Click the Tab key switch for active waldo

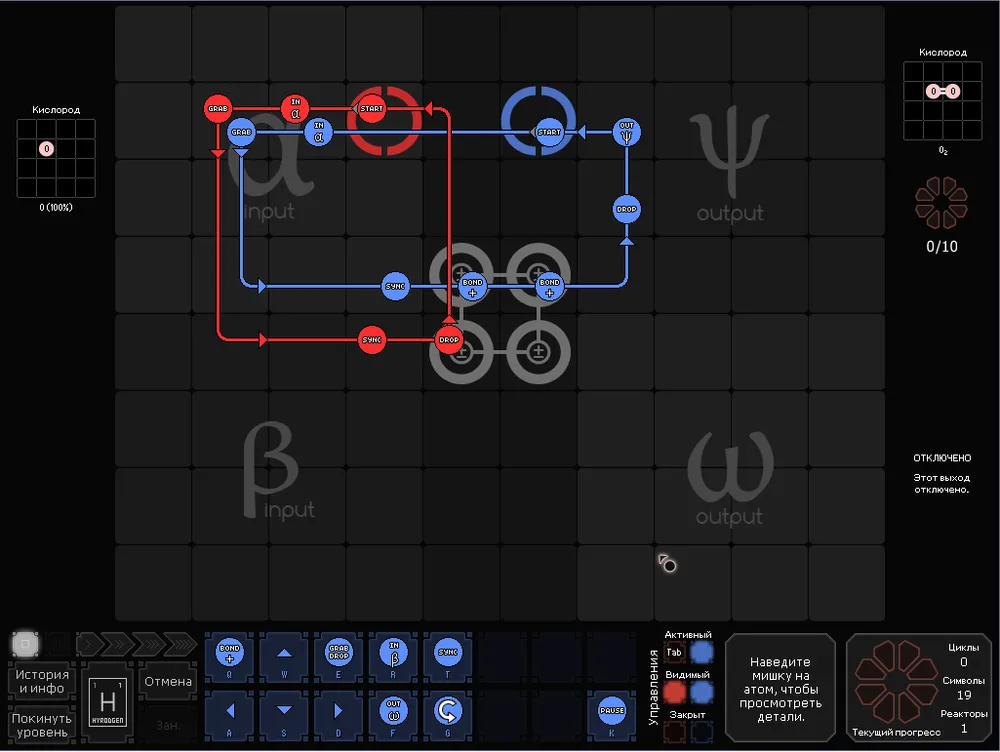click(x=674, y=652)
